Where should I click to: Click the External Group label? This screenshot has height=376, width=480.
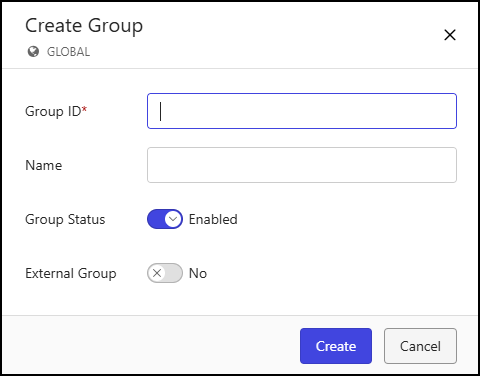(x=71, y=273)
